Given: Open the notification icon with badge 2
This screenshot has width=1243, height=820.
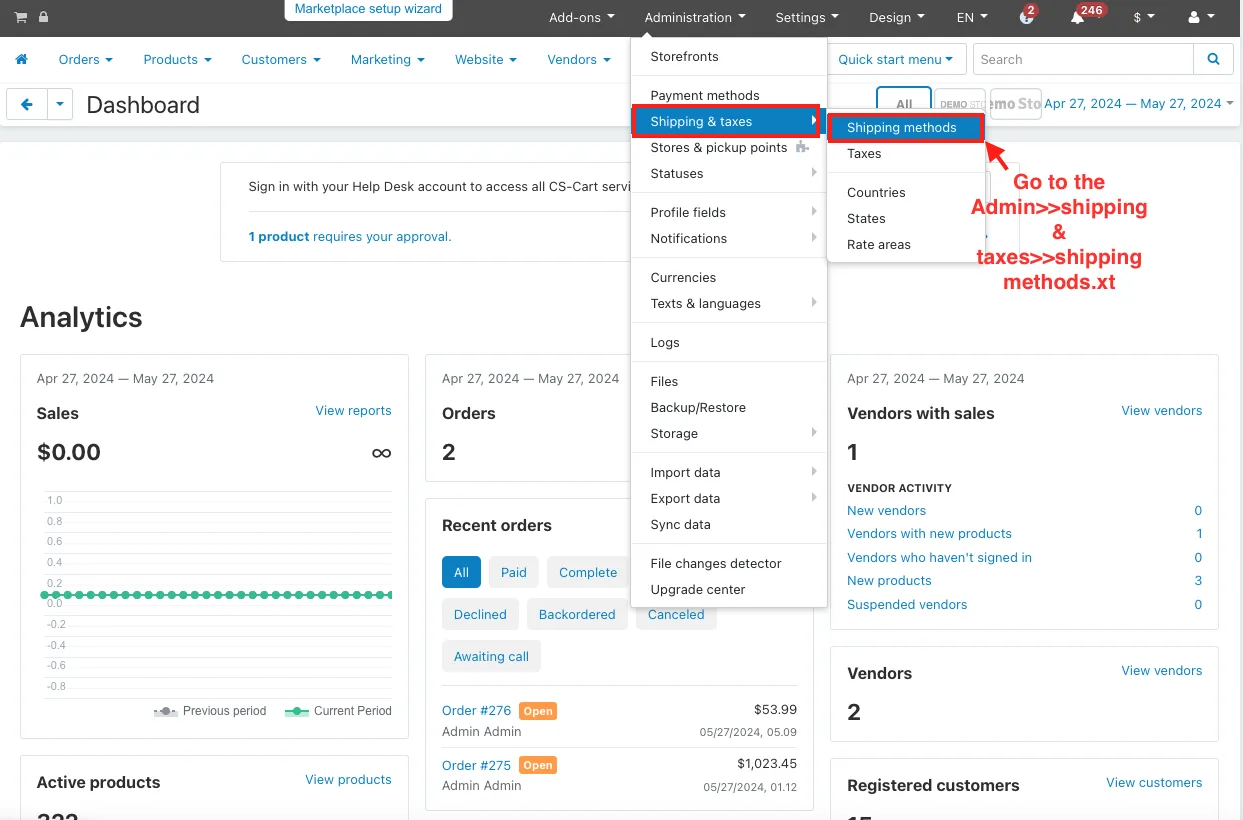Looking at the screenshot, I should [1027, 17].
